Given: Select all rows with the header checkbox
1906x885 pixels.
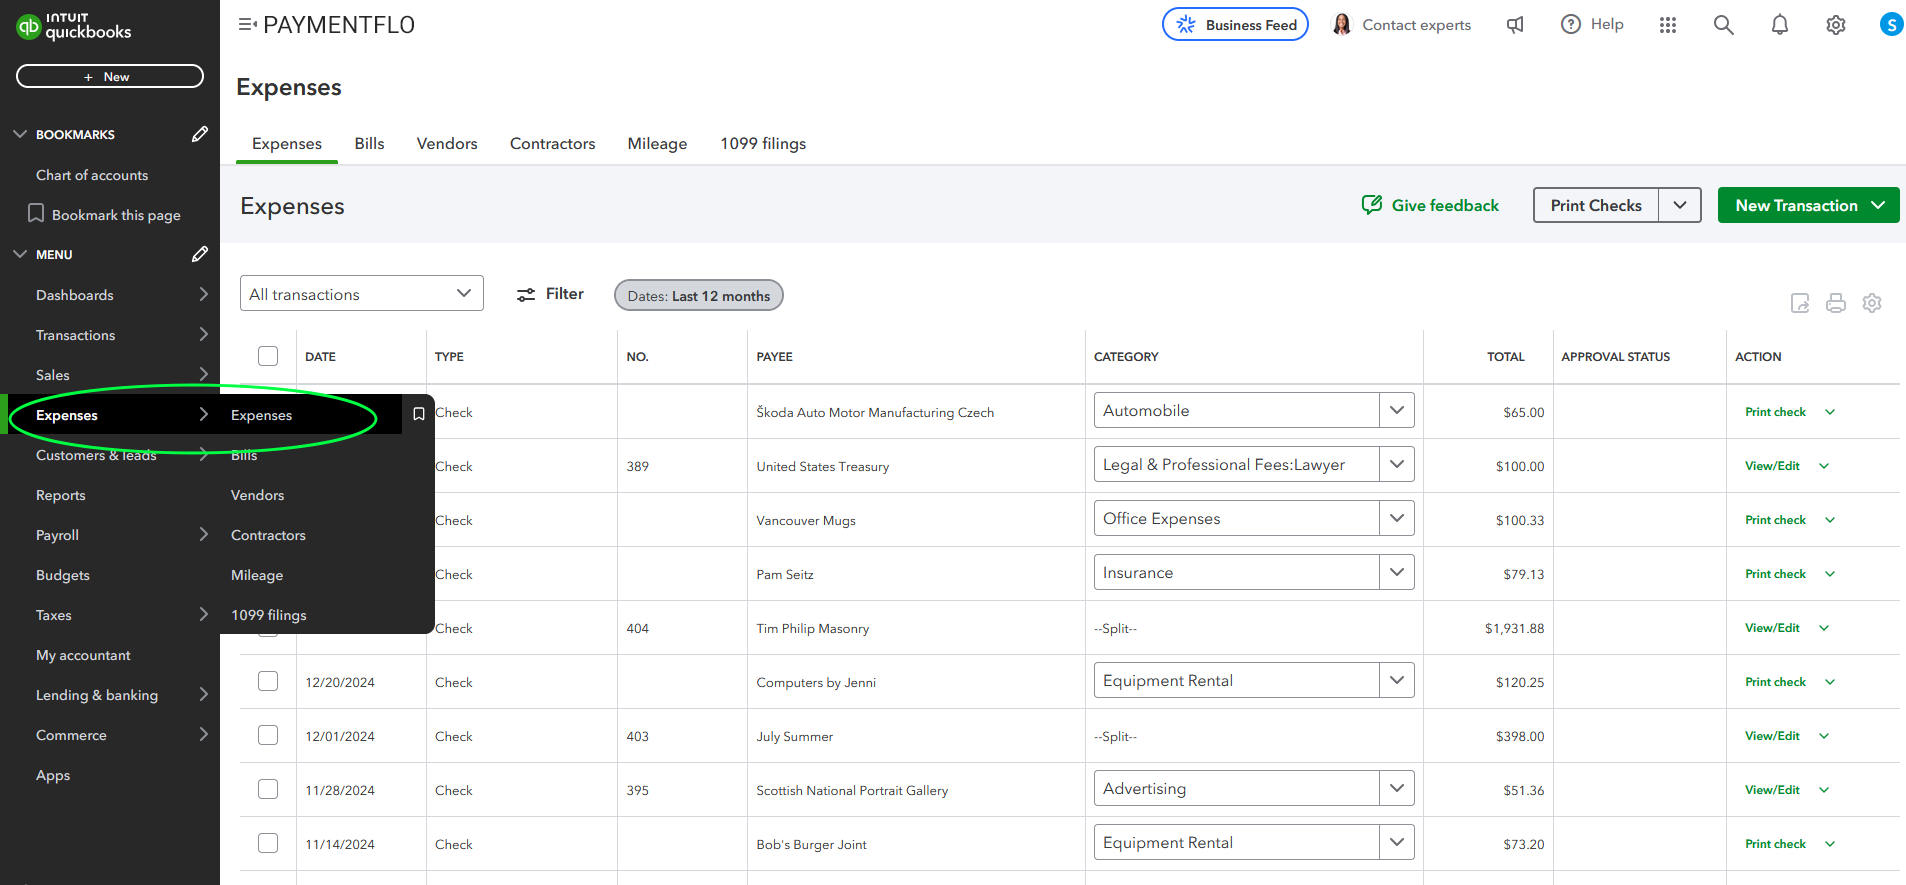Looking at the screenshot, I should point(268,356).
